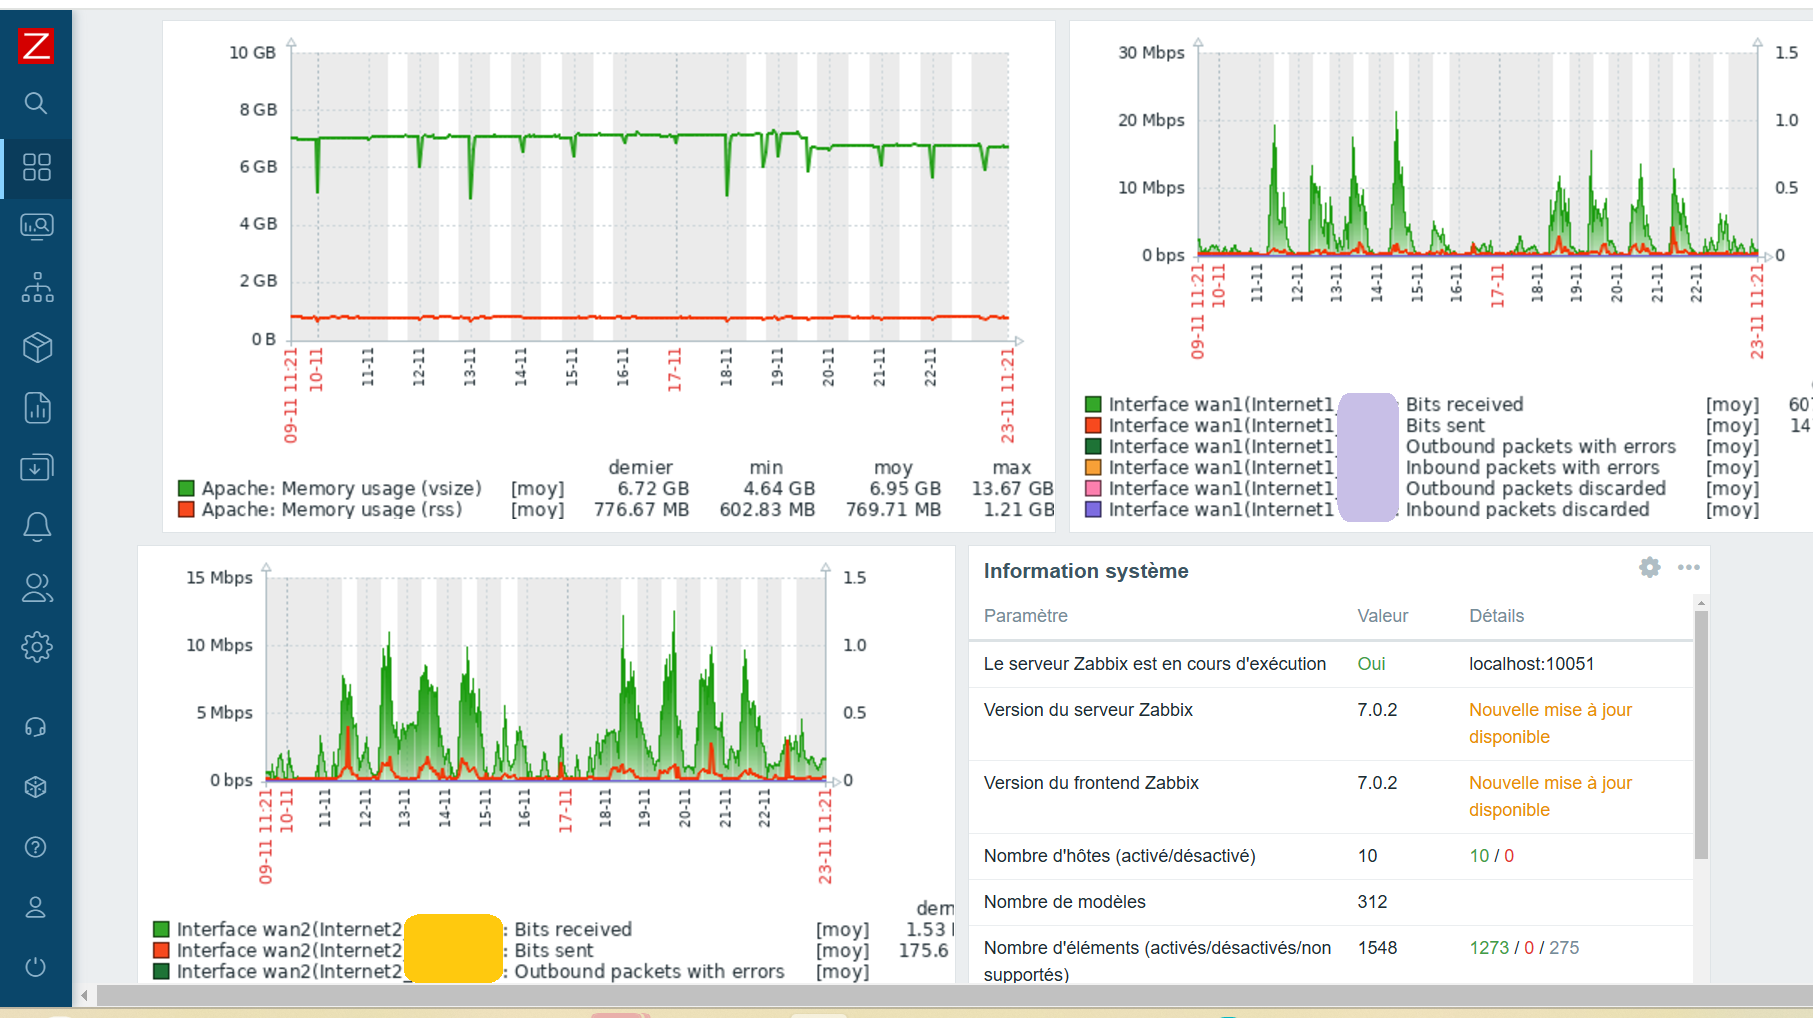
Task: Open the Reports chart icon
Action: [x=36, y=408]
